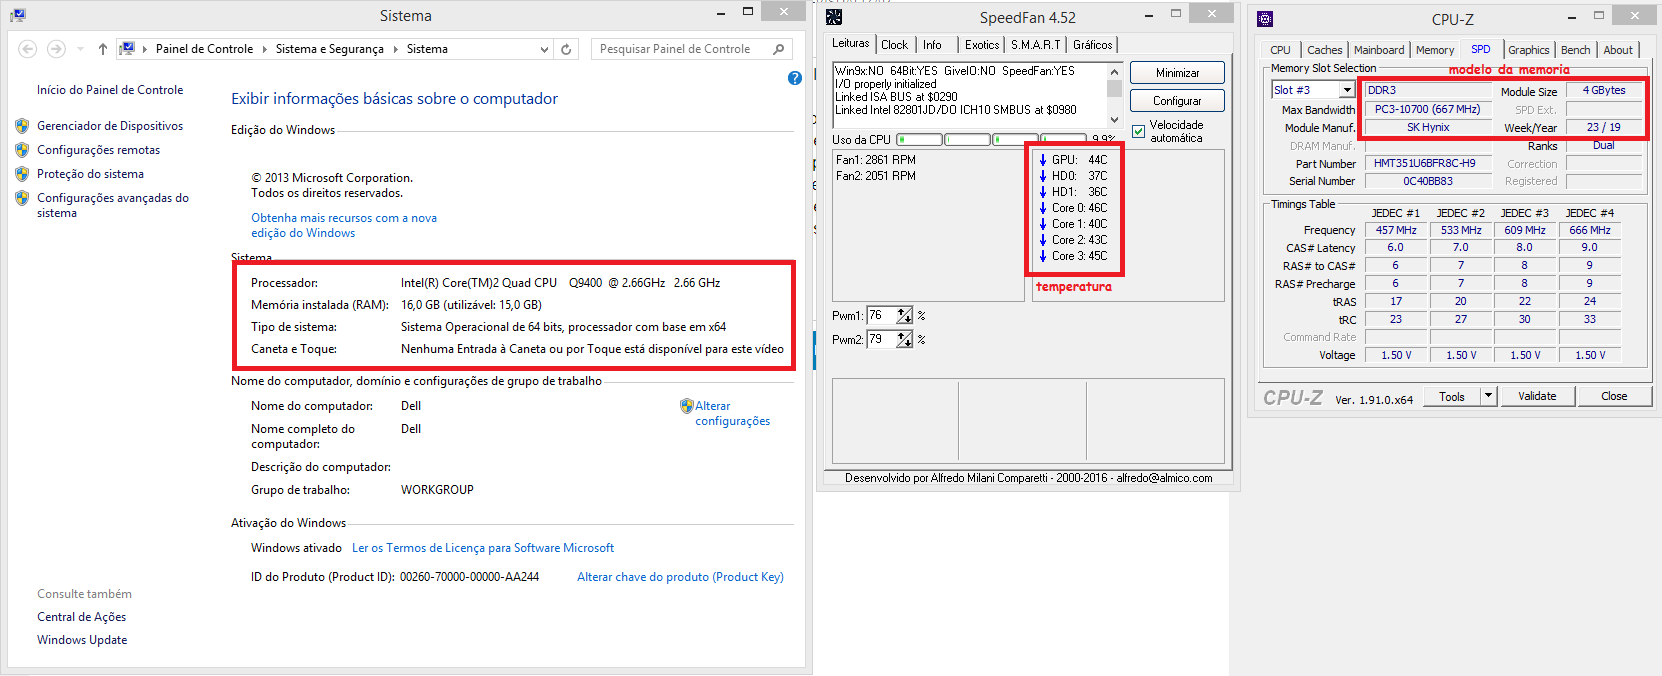Click the Pwm1 spinner arrows in SpeedFan
The image size is (1662, 676).
point(904,316)
